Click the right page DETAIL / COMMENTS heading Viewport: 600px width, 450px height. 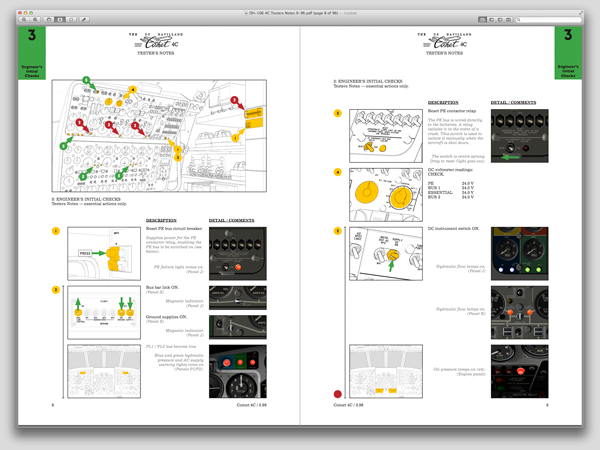coord(514,103)
